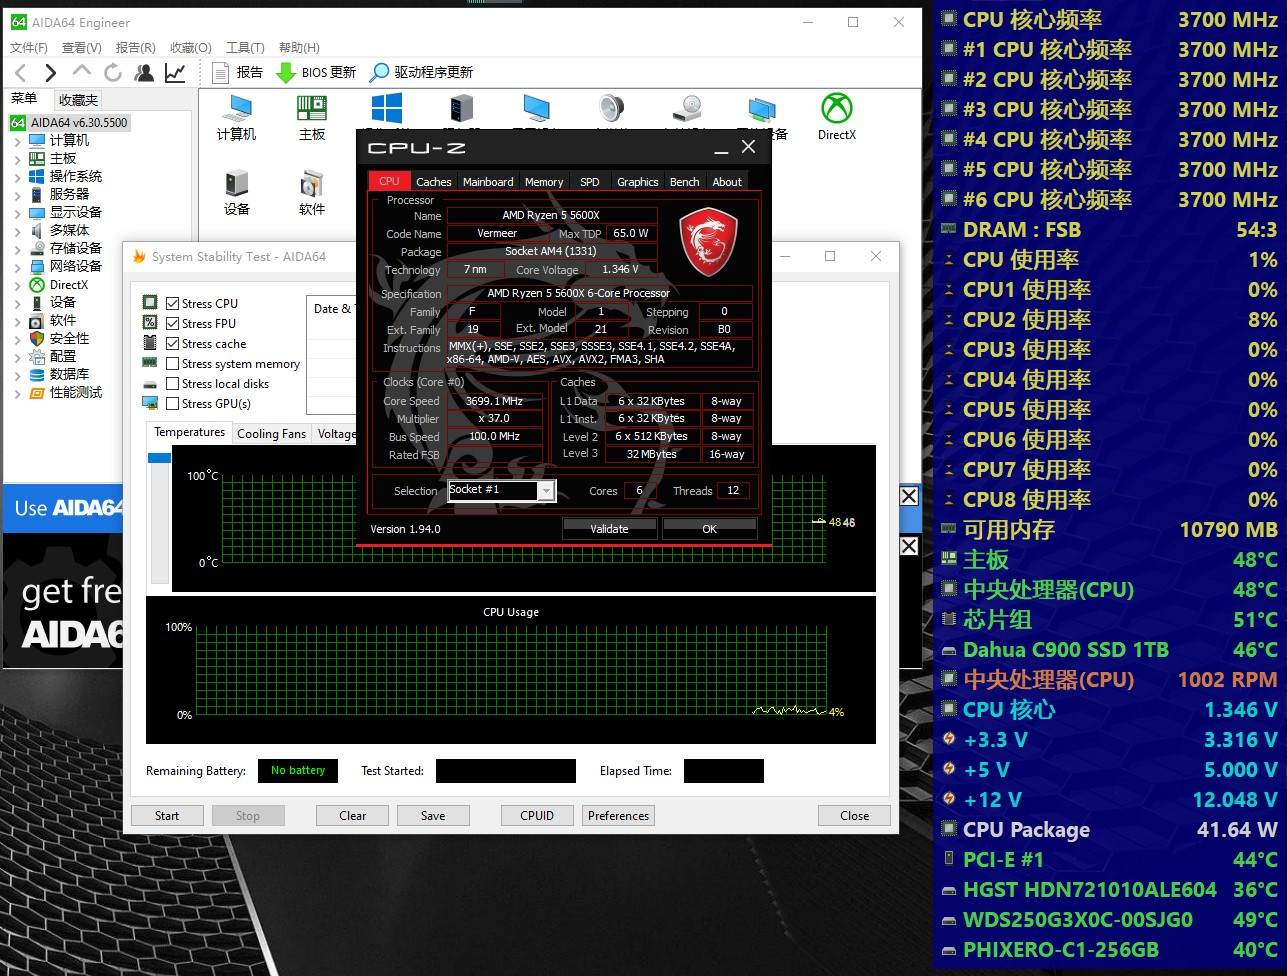Open the graph chart icon in AIDA64 toolbar
The image size is (1287, 976).
[x=175, y=72]
